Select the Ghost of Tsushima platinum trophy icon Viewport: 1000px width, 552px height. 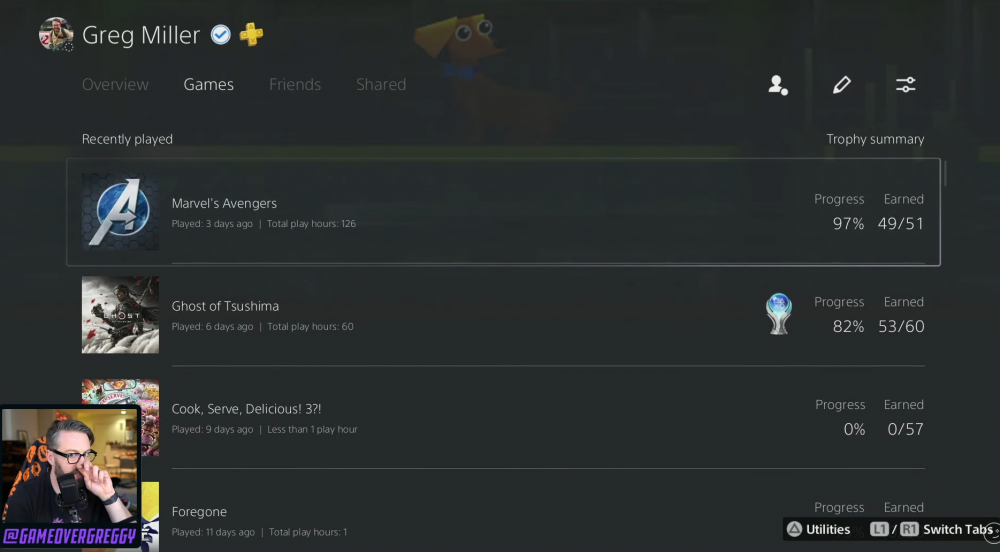point(779,314)
